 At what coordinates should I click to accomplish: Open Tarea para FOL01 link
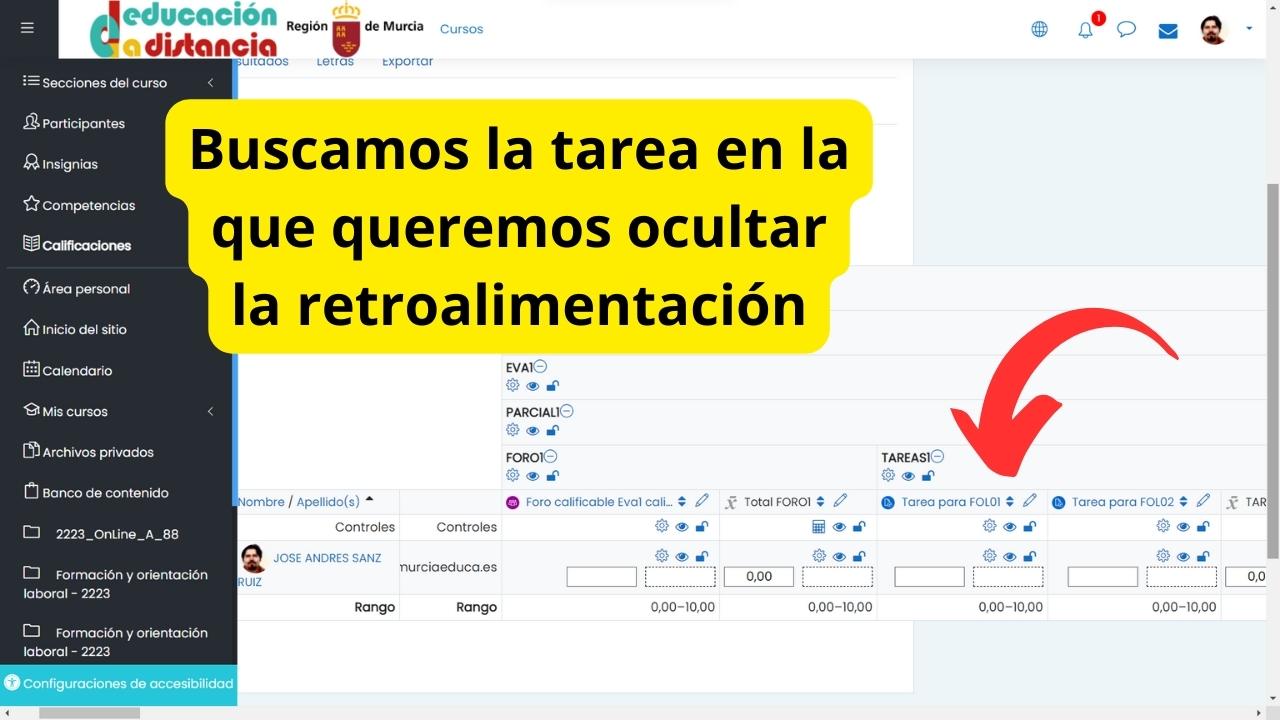(x=951, y=502)
